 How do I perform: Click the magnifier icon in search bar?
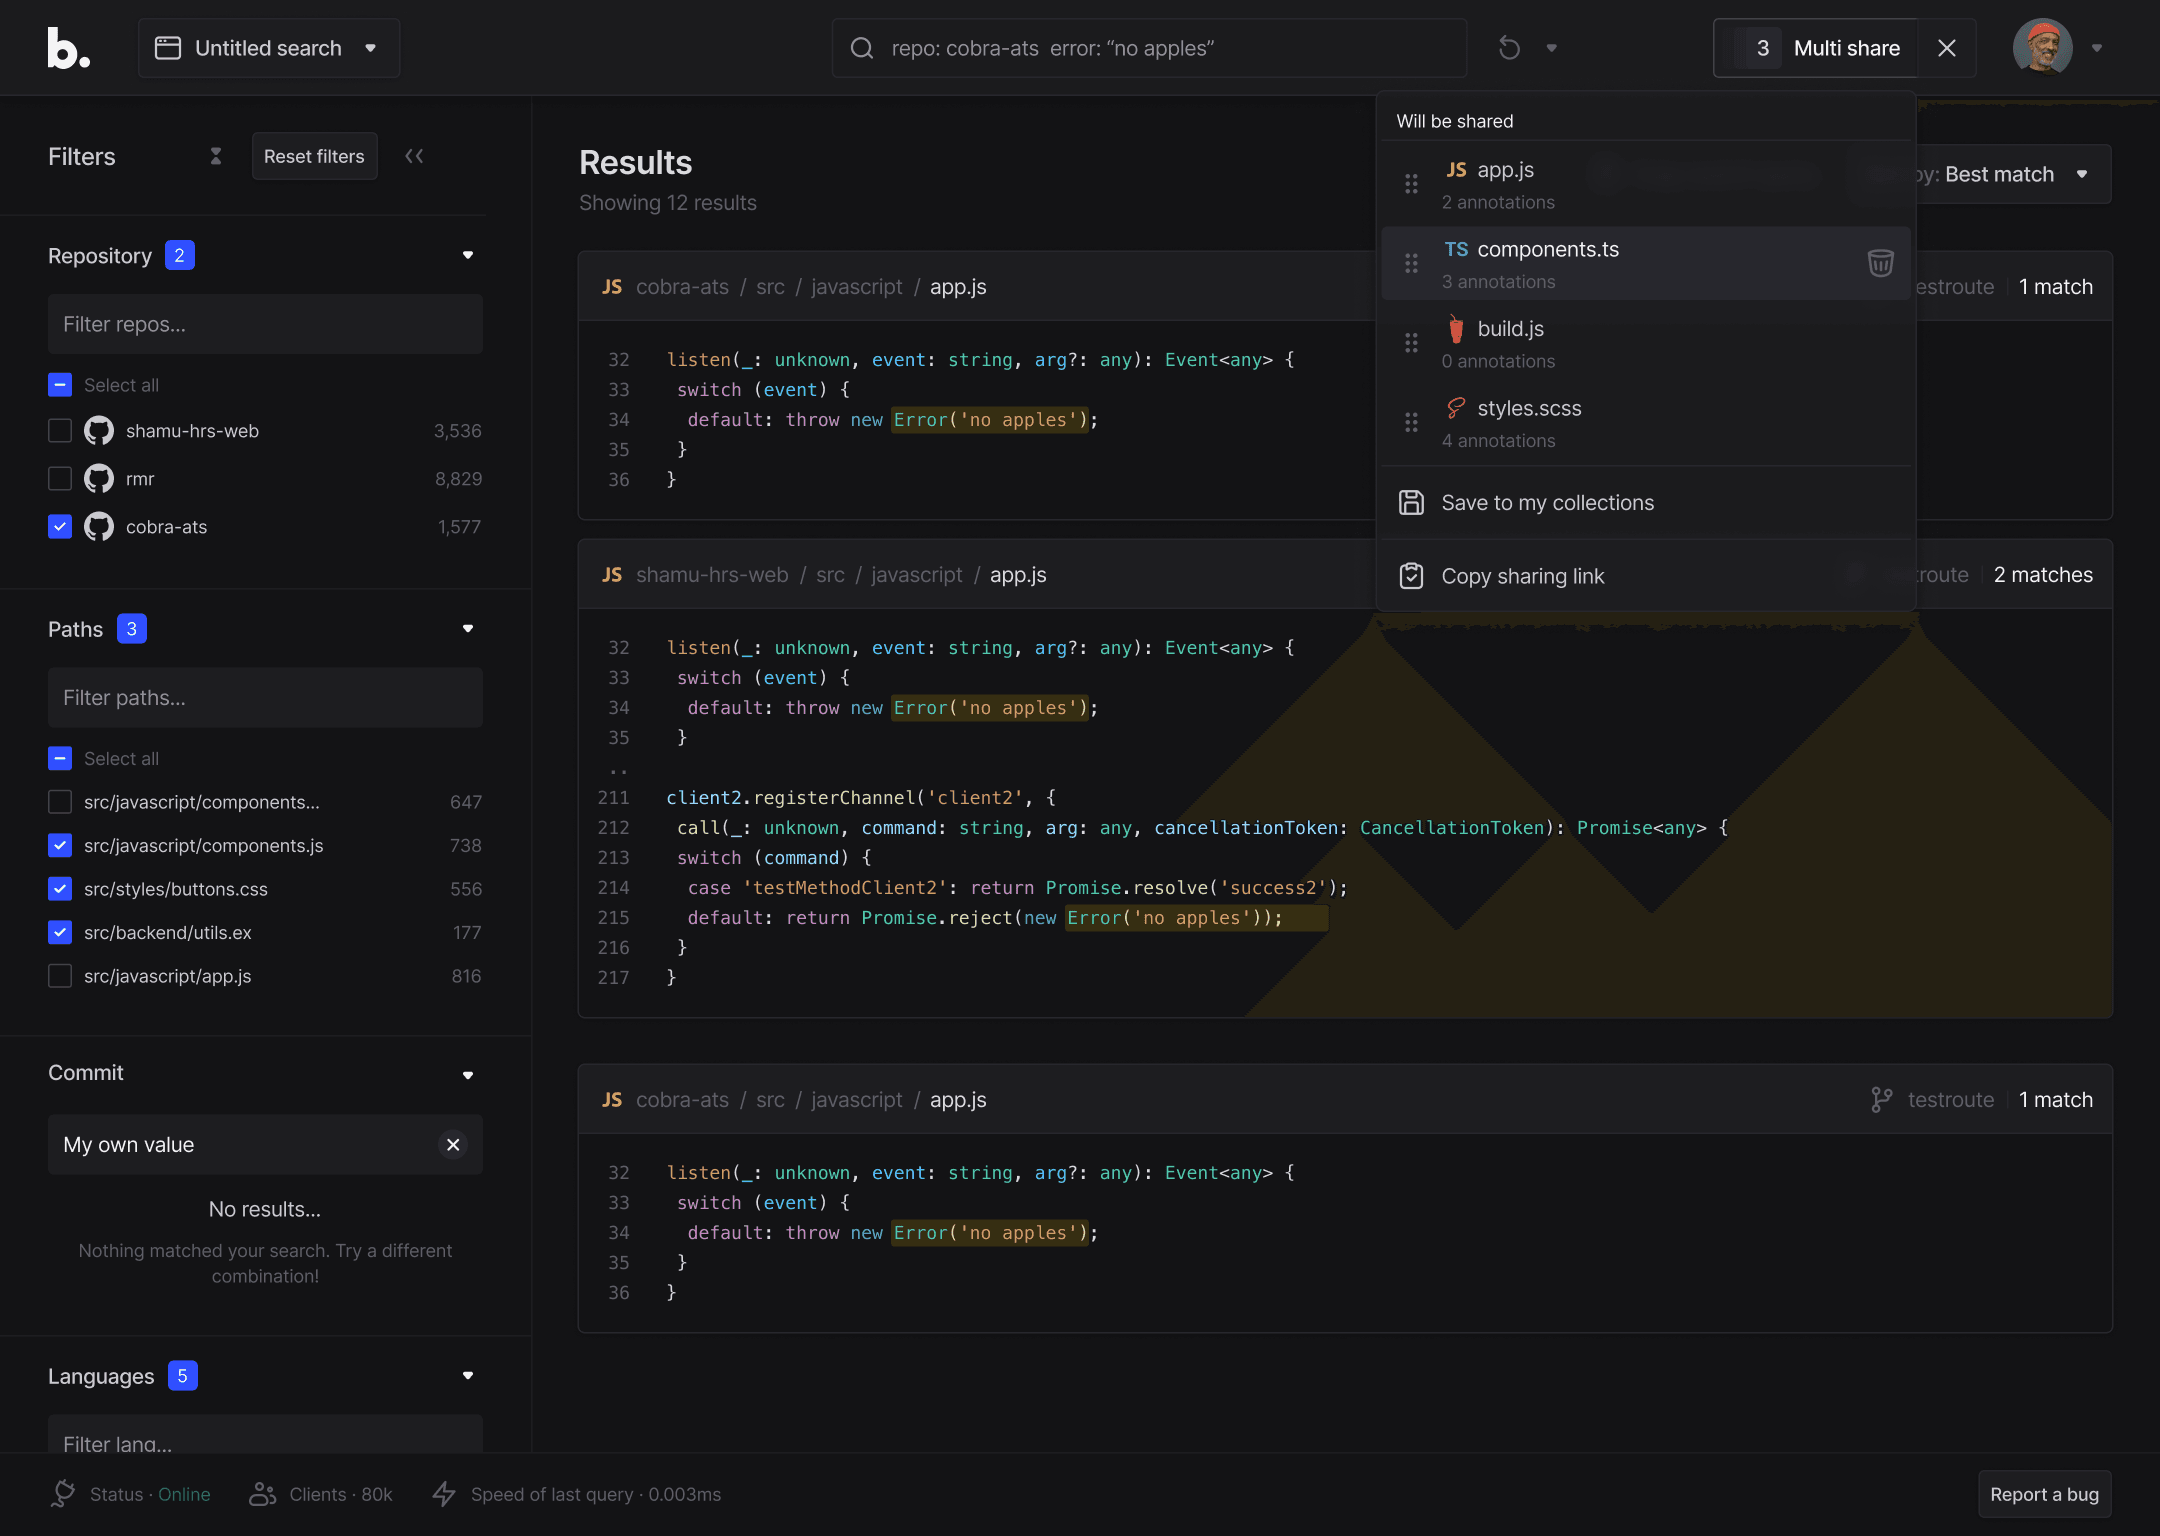tap(862, 48)
